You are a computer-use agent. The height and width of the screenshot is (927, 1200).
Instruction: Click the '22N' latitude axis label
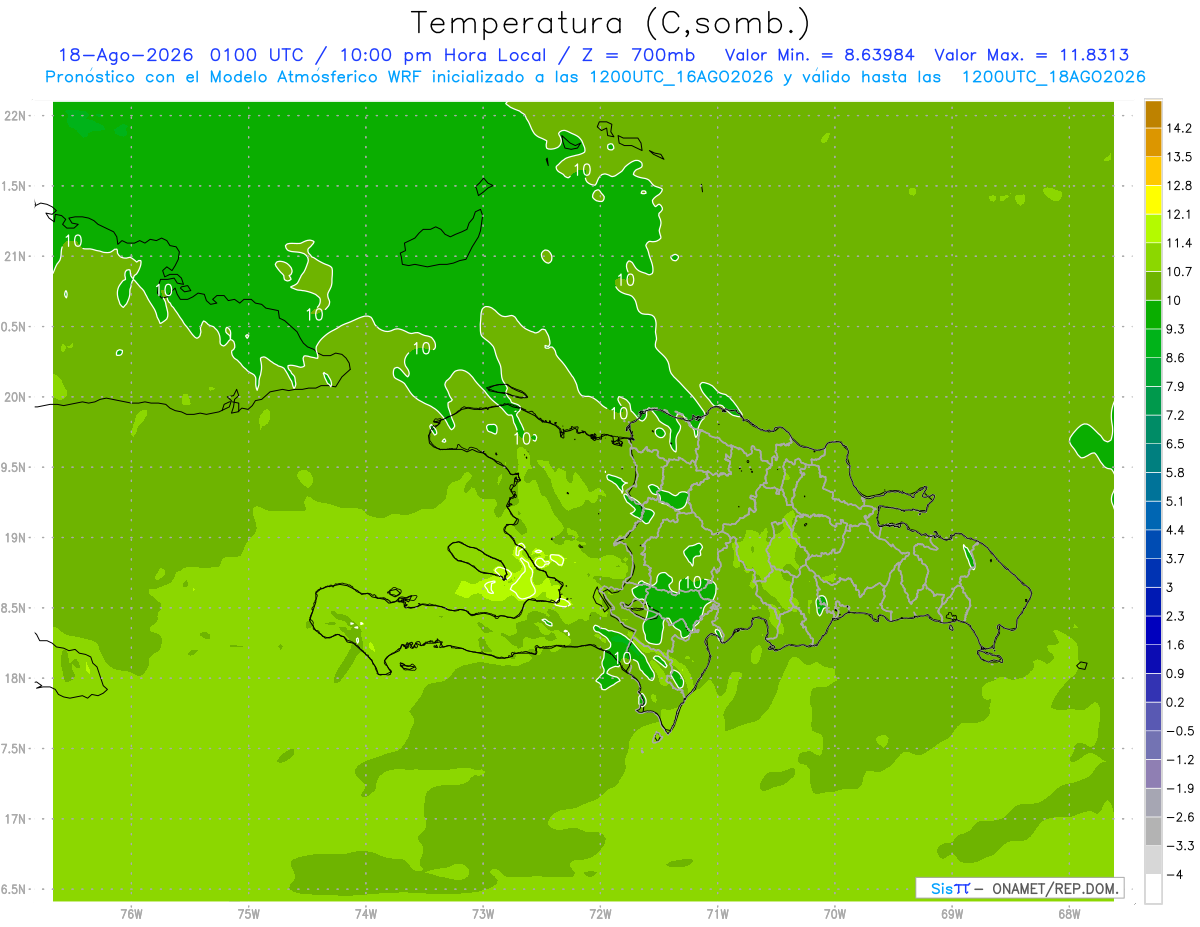tap(17, 116)
